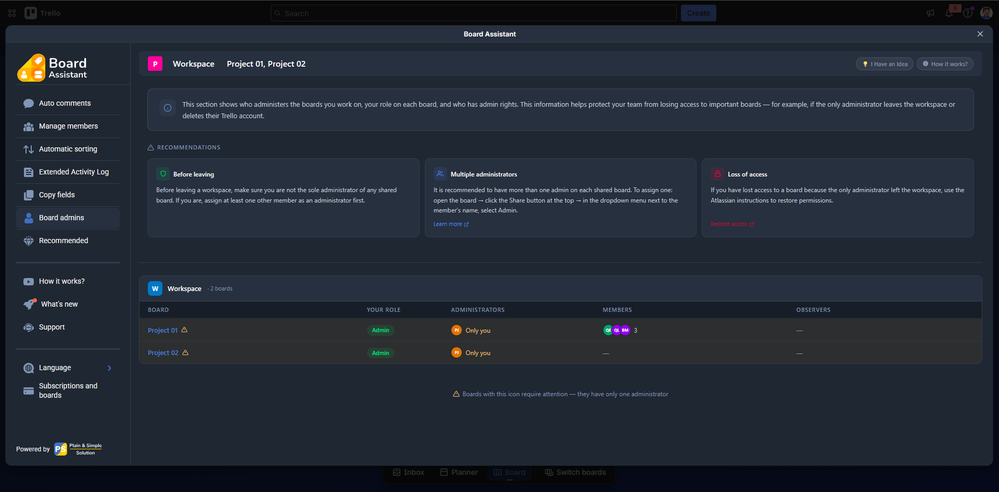Click the MEMBERS column header

617,310
